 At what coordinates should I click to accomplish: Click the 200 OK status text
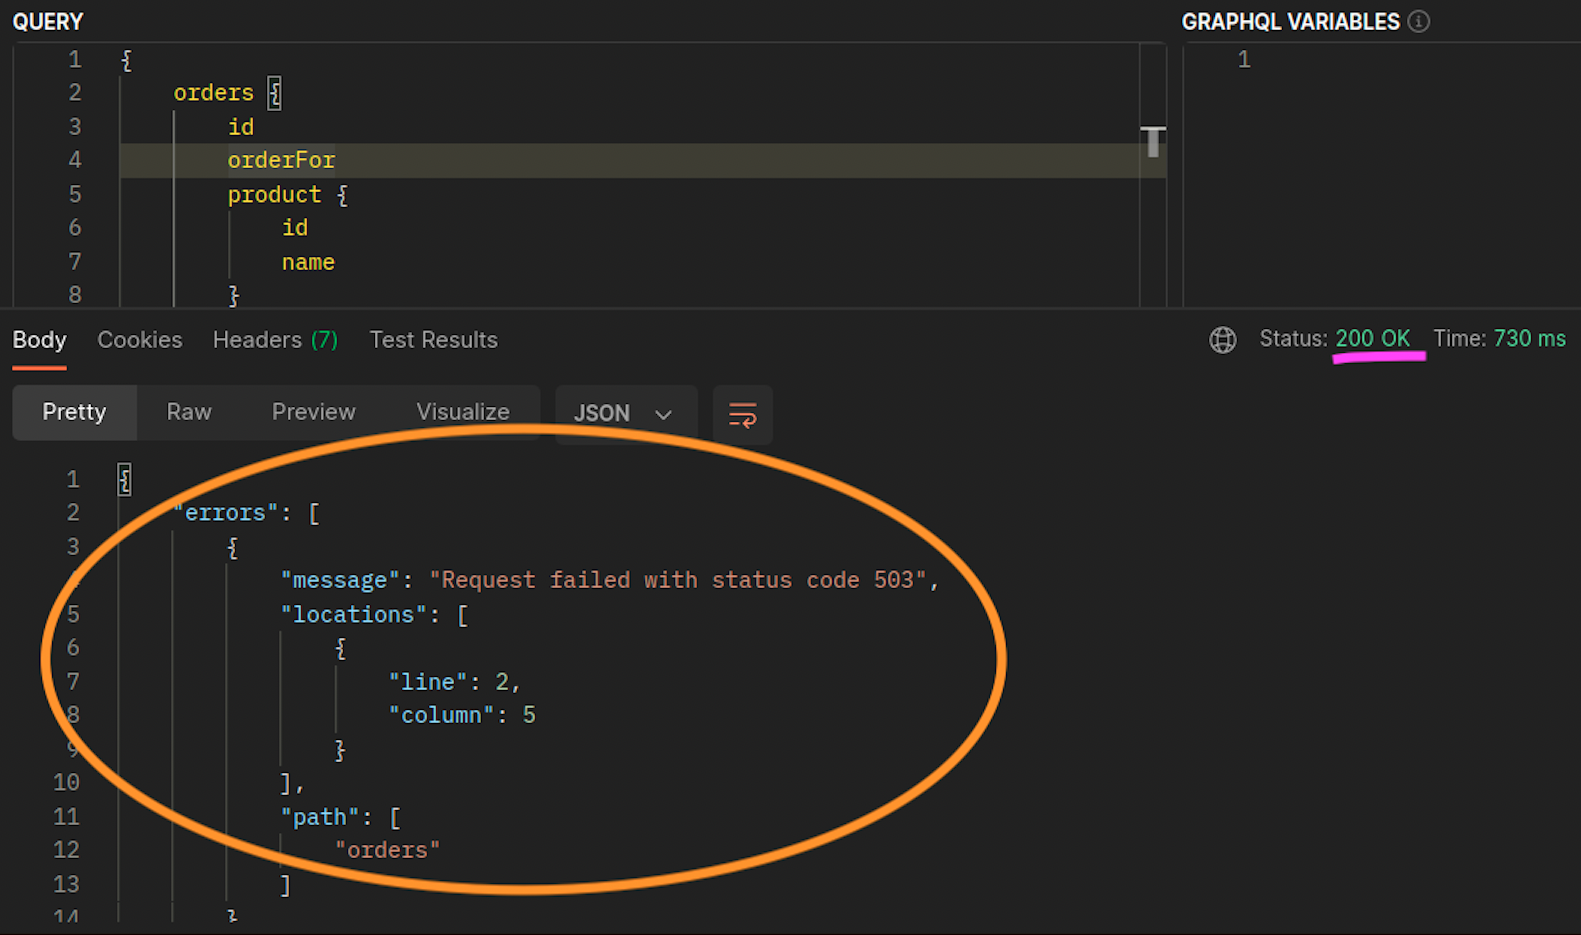tap(1373, 339)
